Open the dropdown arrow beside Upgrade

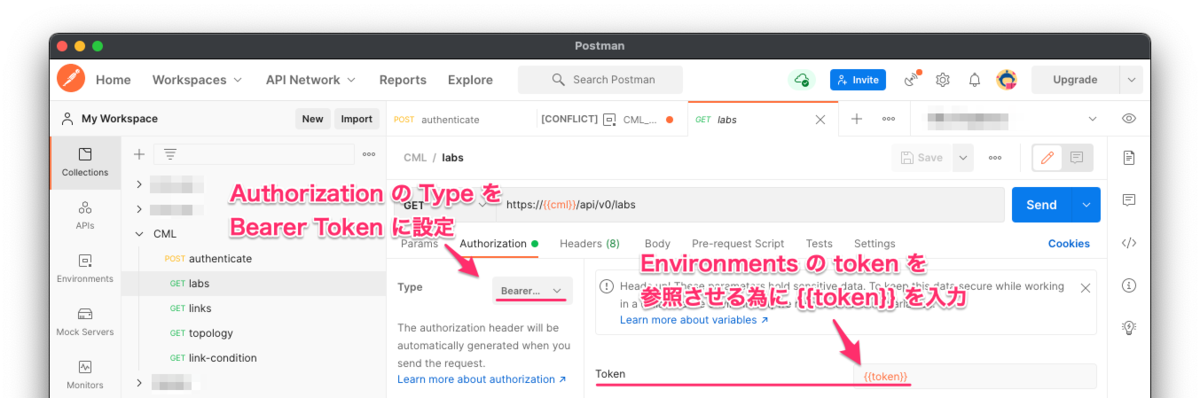(x=1131, y=80)
